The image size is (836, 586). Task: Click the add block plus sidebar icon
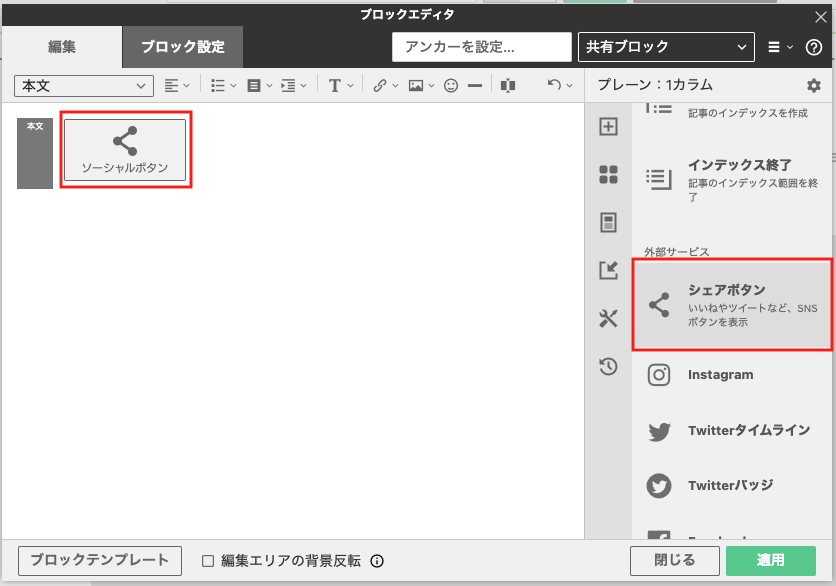[x=608, y=126]
